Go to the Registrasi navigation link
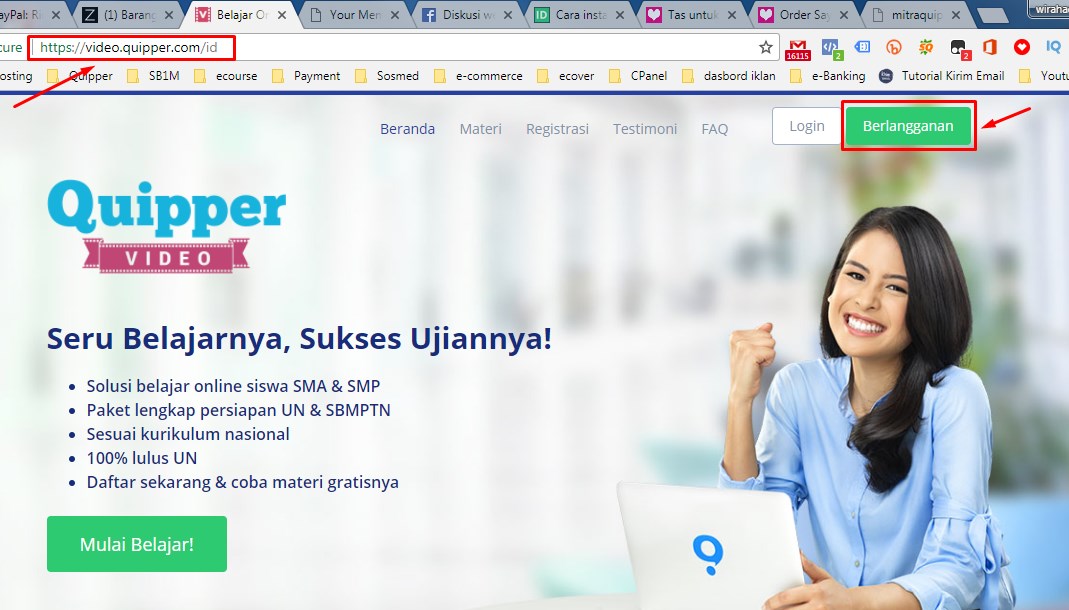The width and height of the screenshot is (1069, 610). coord(557,129)
